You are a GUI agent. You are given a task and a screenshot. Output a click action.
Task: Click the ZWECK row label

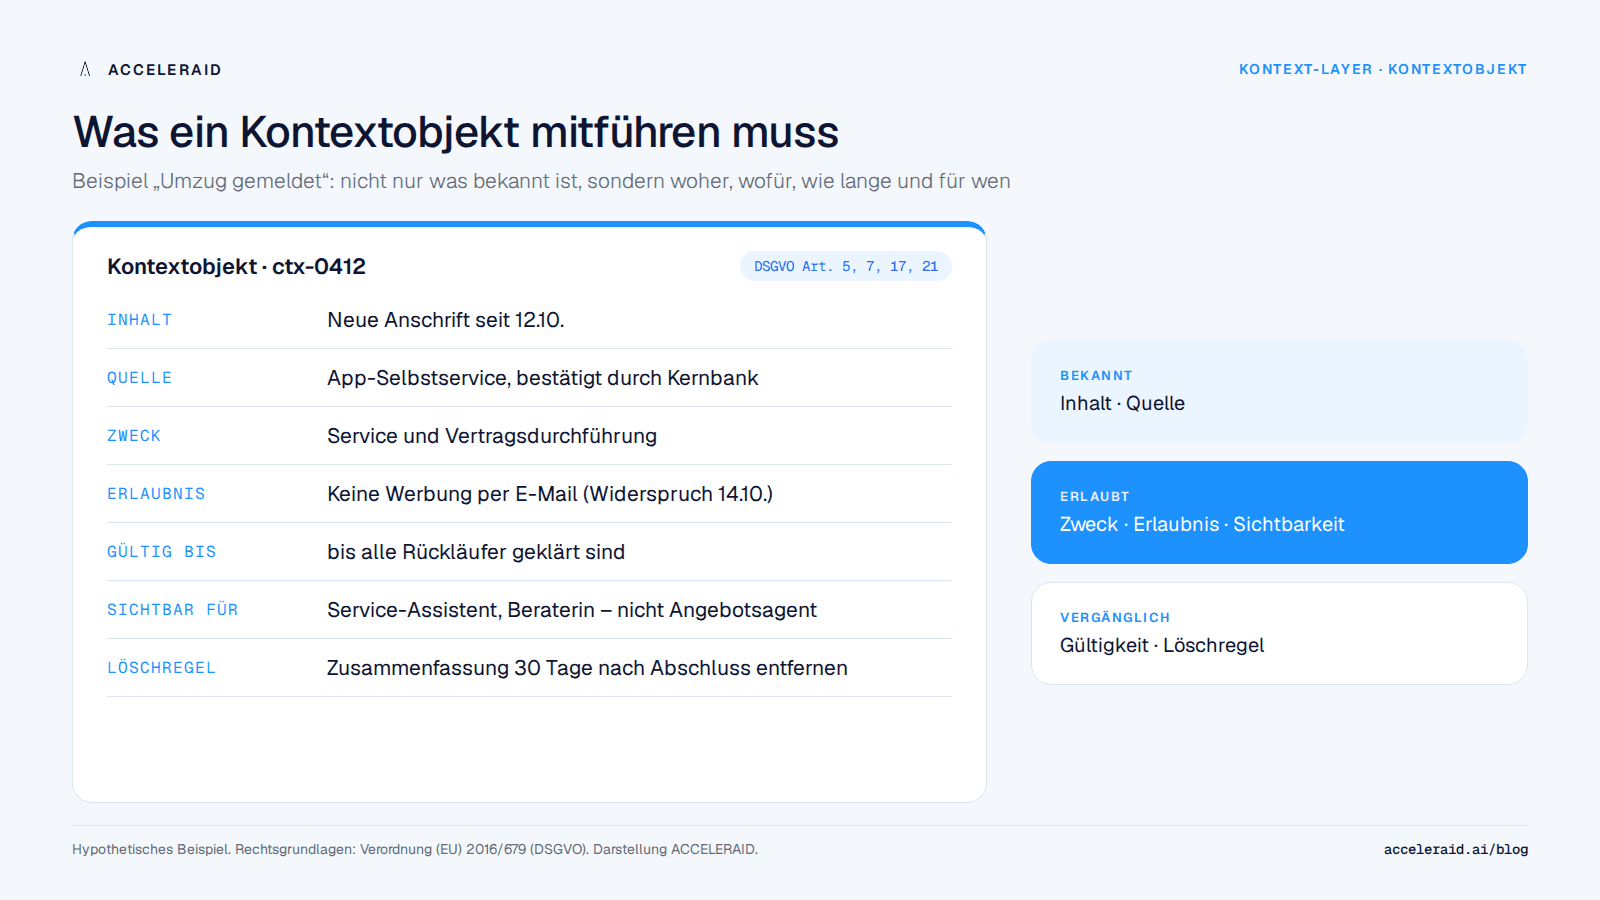(x=134, y=436)
